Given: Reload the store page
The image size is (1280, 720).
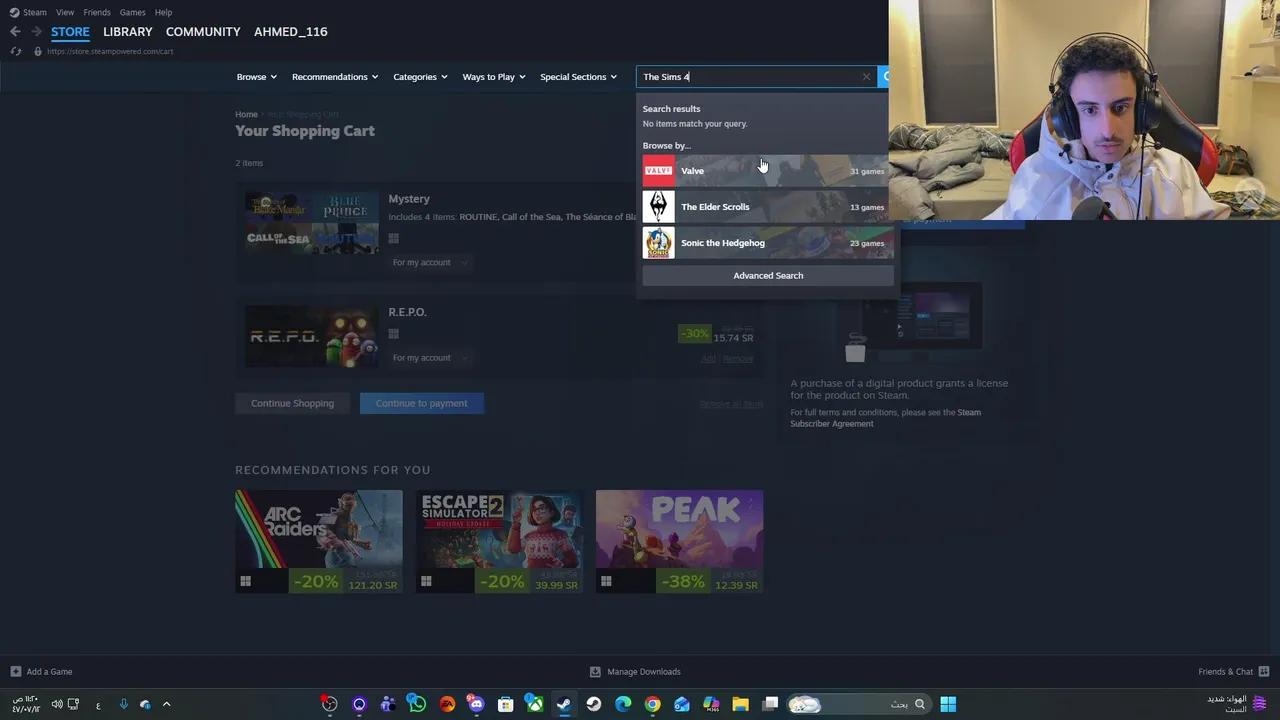Looking at the screenshot, I should (15, 51).
